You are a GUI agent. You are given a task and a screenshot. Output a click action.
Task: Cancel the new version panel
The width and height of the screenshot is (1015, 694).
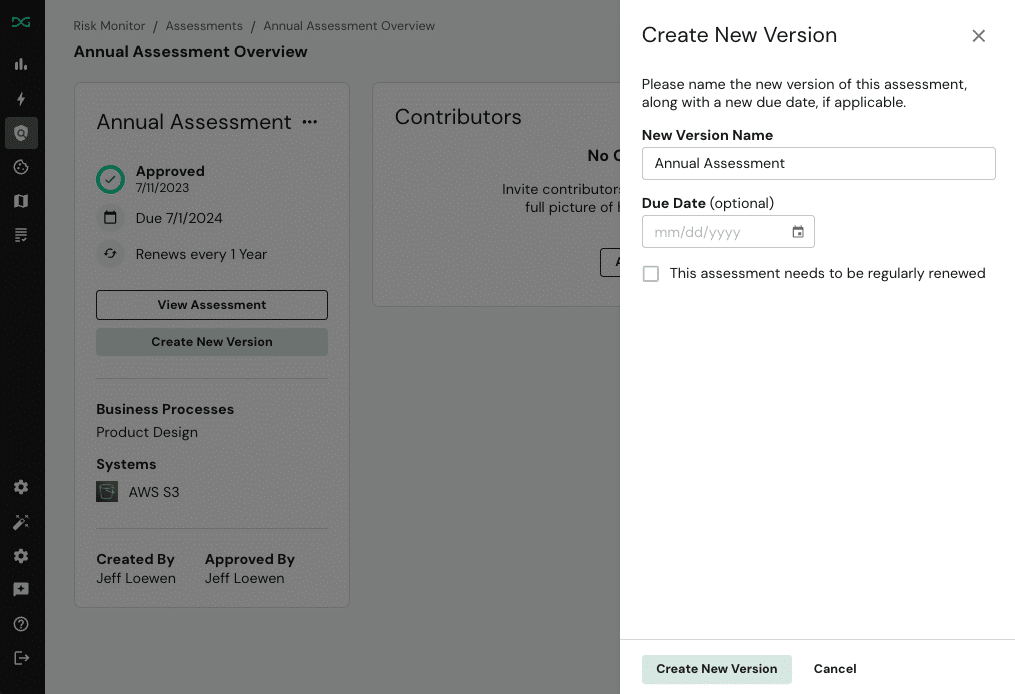tap(835, 669)
